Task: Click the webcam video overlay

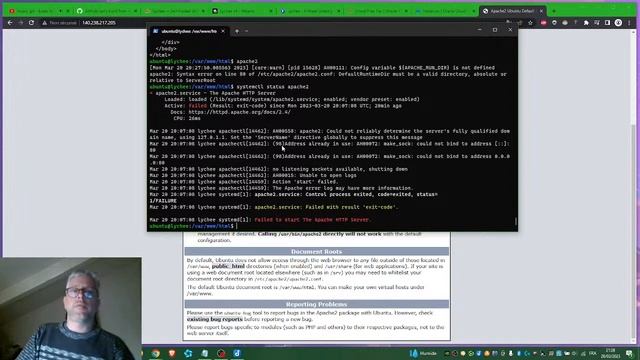Action: [71, 309]
